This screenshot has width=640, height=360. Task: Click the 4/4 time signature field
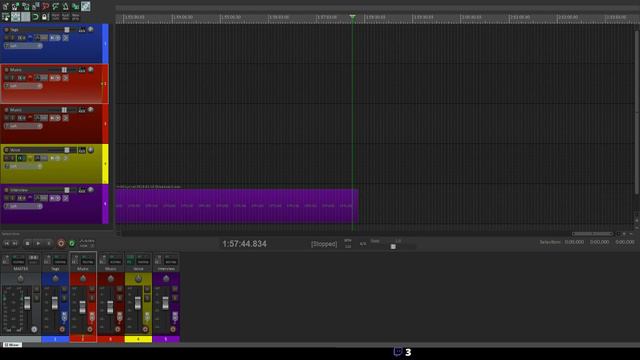tap(362, 244)
